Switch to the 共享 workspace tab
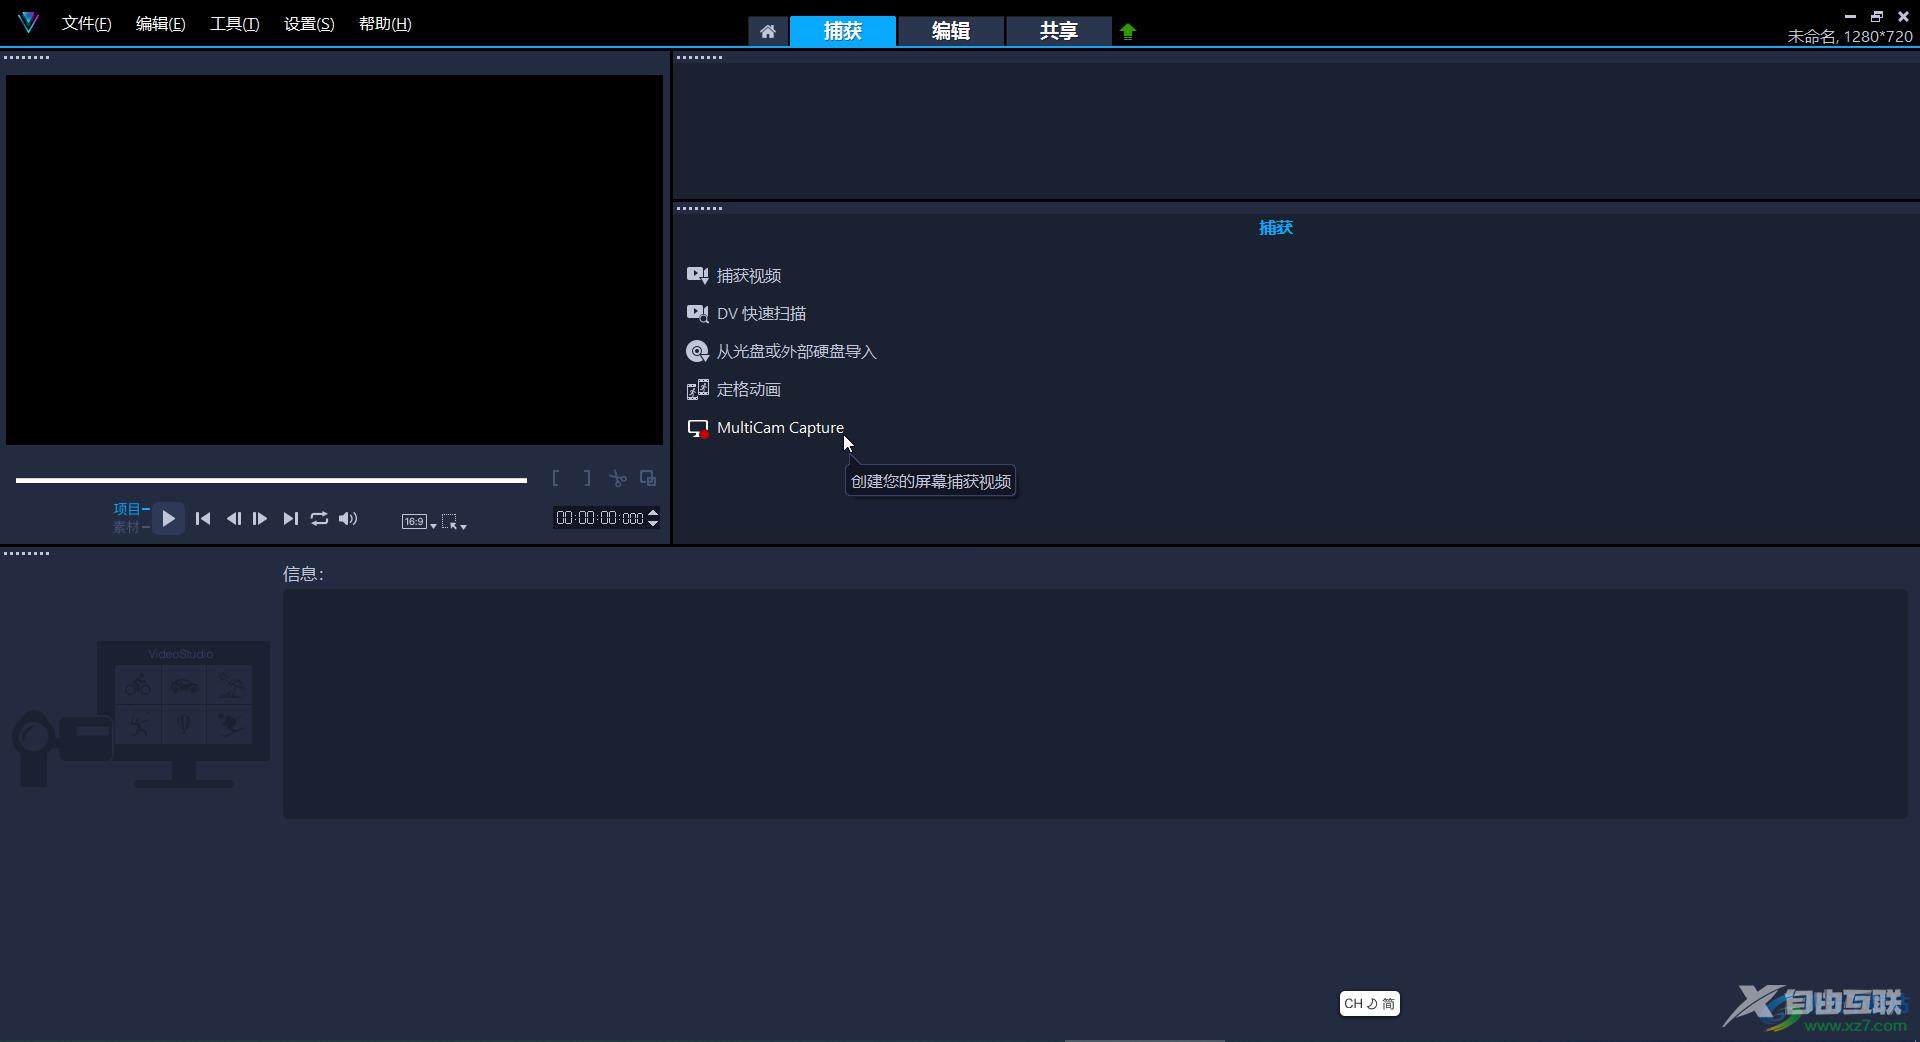 click(x=1058, y=31)
